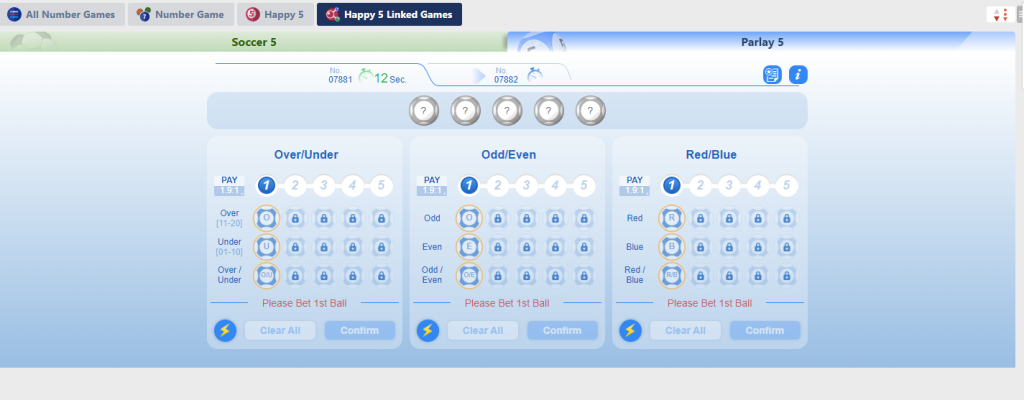Click locked Red/Blue icon for 5th ball

[786, 275]
